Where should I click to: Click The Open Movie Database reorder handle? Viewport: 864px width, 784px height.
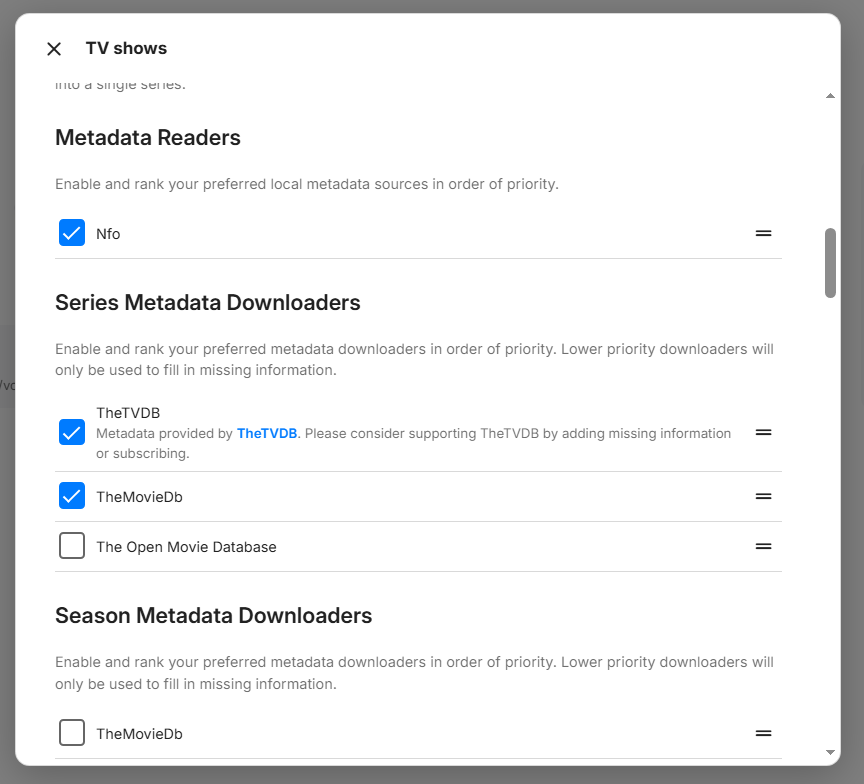763,547
